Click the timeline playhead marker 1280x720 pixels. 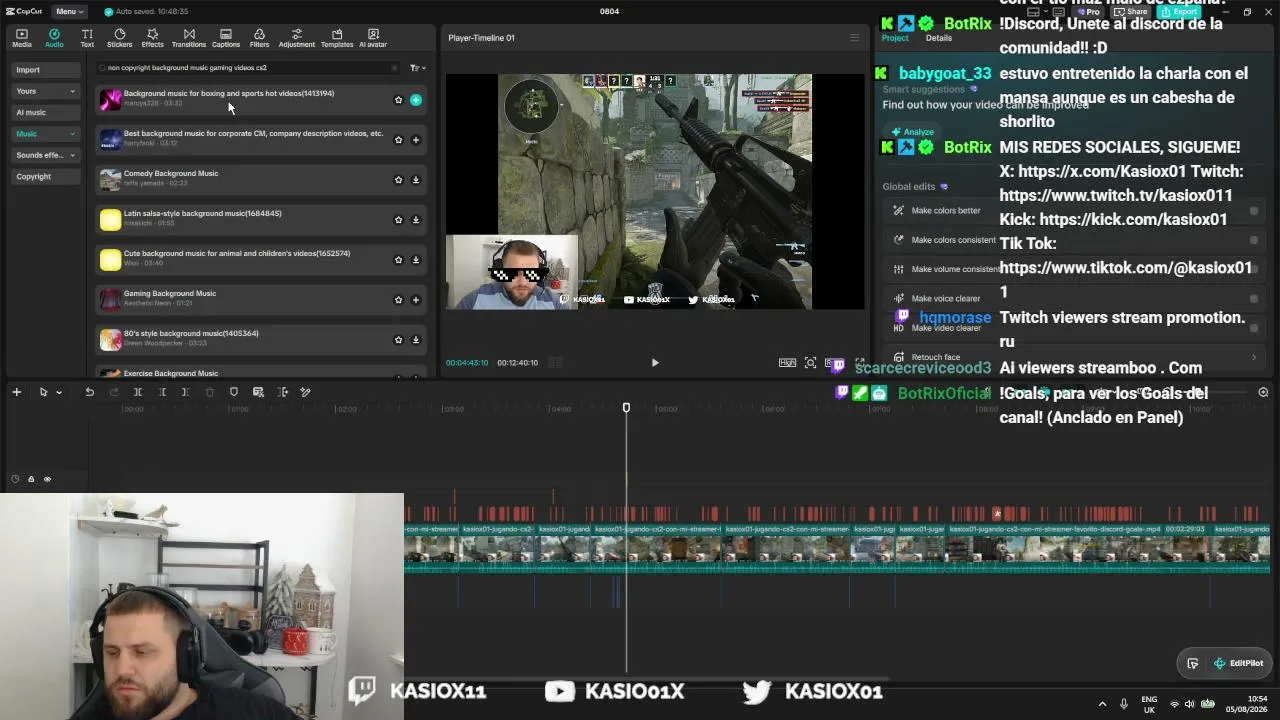626,408
